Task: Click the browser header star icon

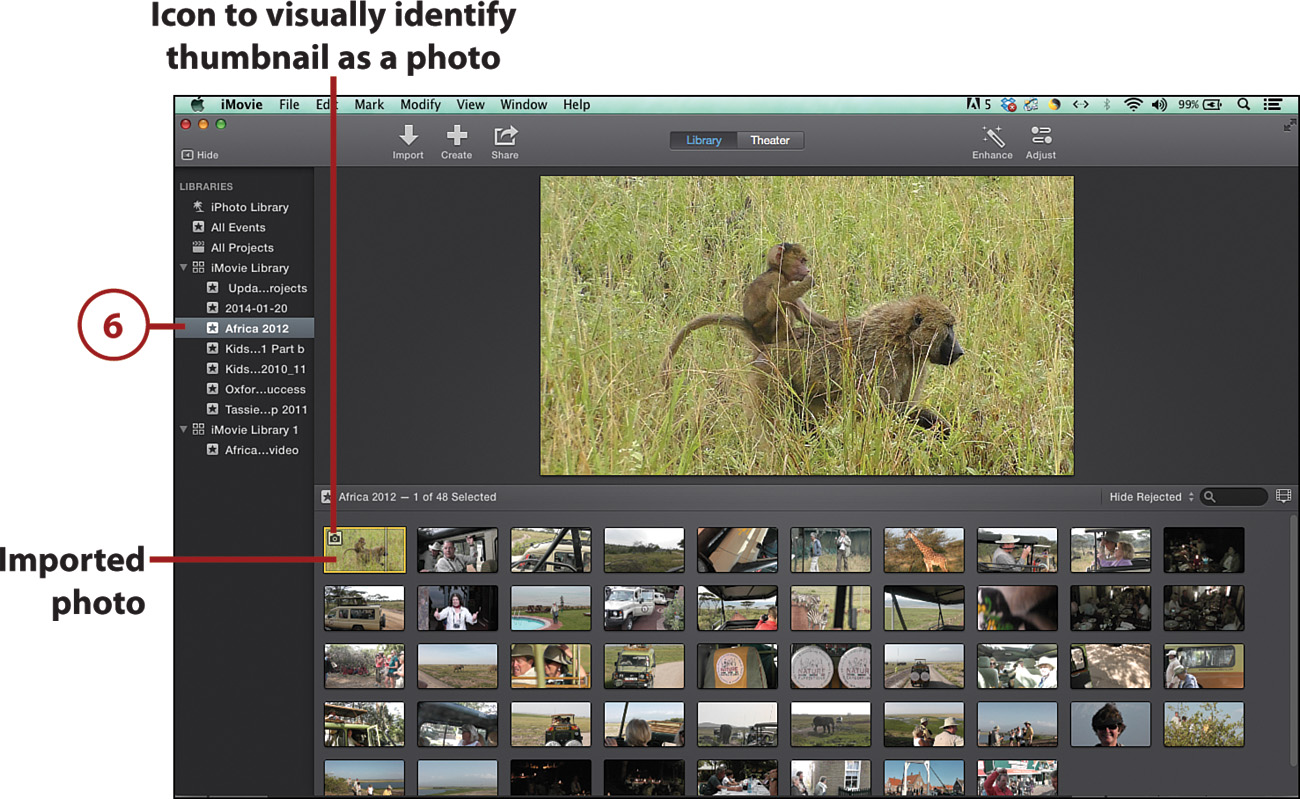Action: coord(327,497)
